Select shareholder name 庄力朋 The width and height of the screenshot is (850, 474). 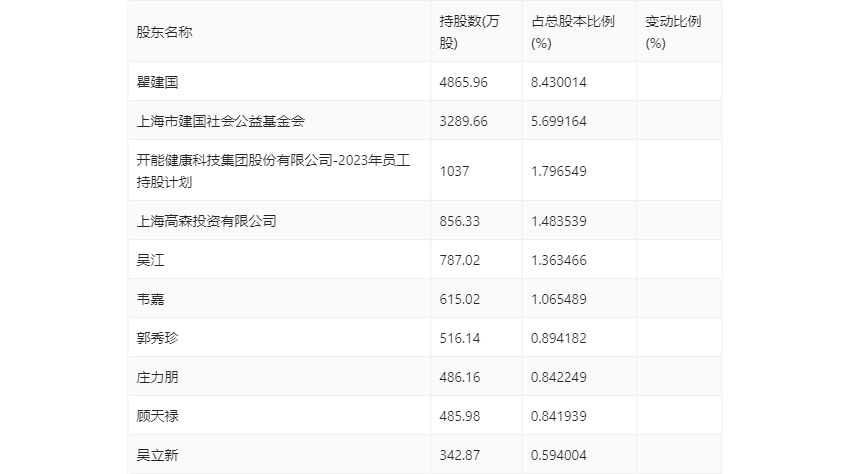[157, 377]
